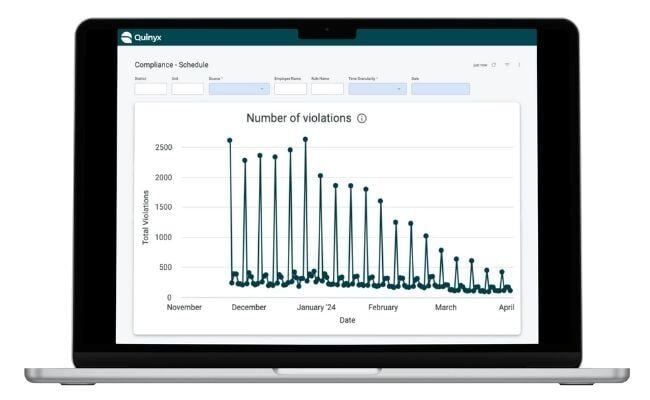Screen dimensions: 650x400
Task: Click the Employee Name input field
Action: [x=290, y=89]
